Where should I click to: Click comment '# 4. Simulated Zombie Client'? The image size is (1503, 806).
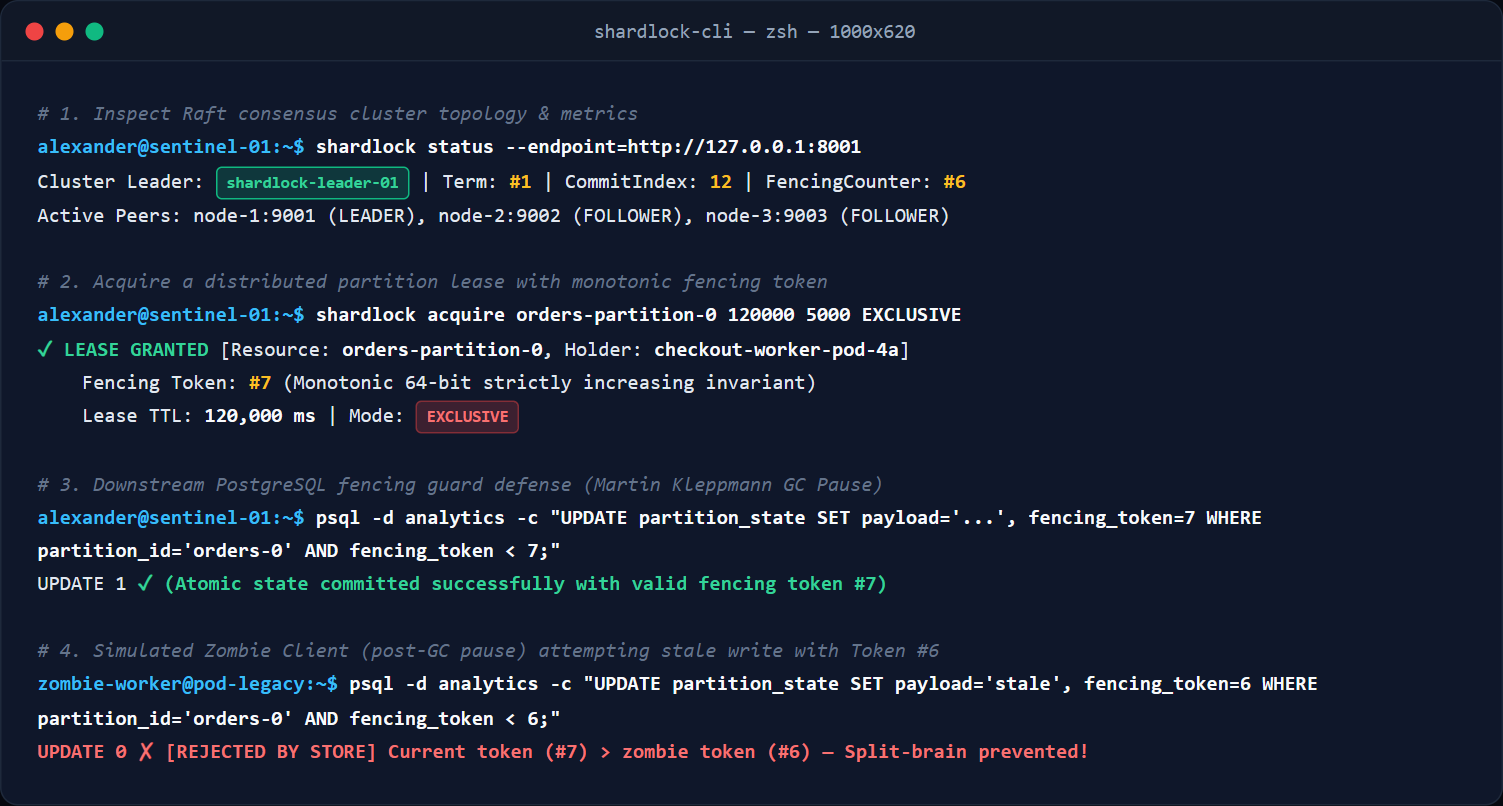[193, 651]
